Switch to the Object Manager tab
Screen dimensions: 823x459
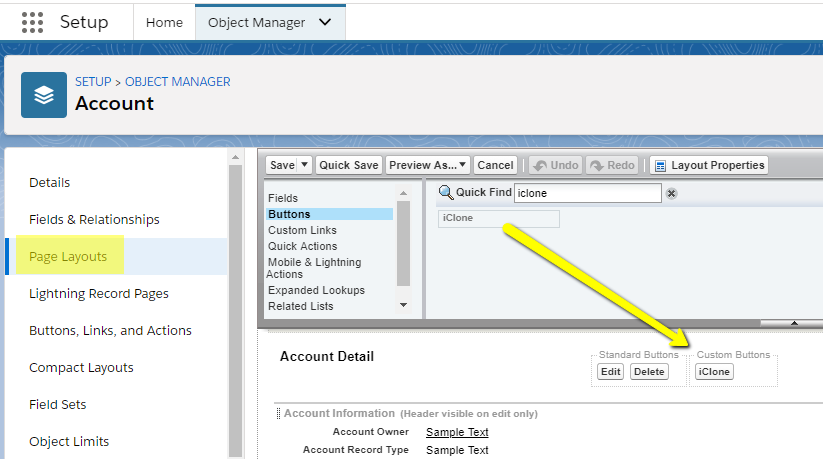(x=256, y=23)
